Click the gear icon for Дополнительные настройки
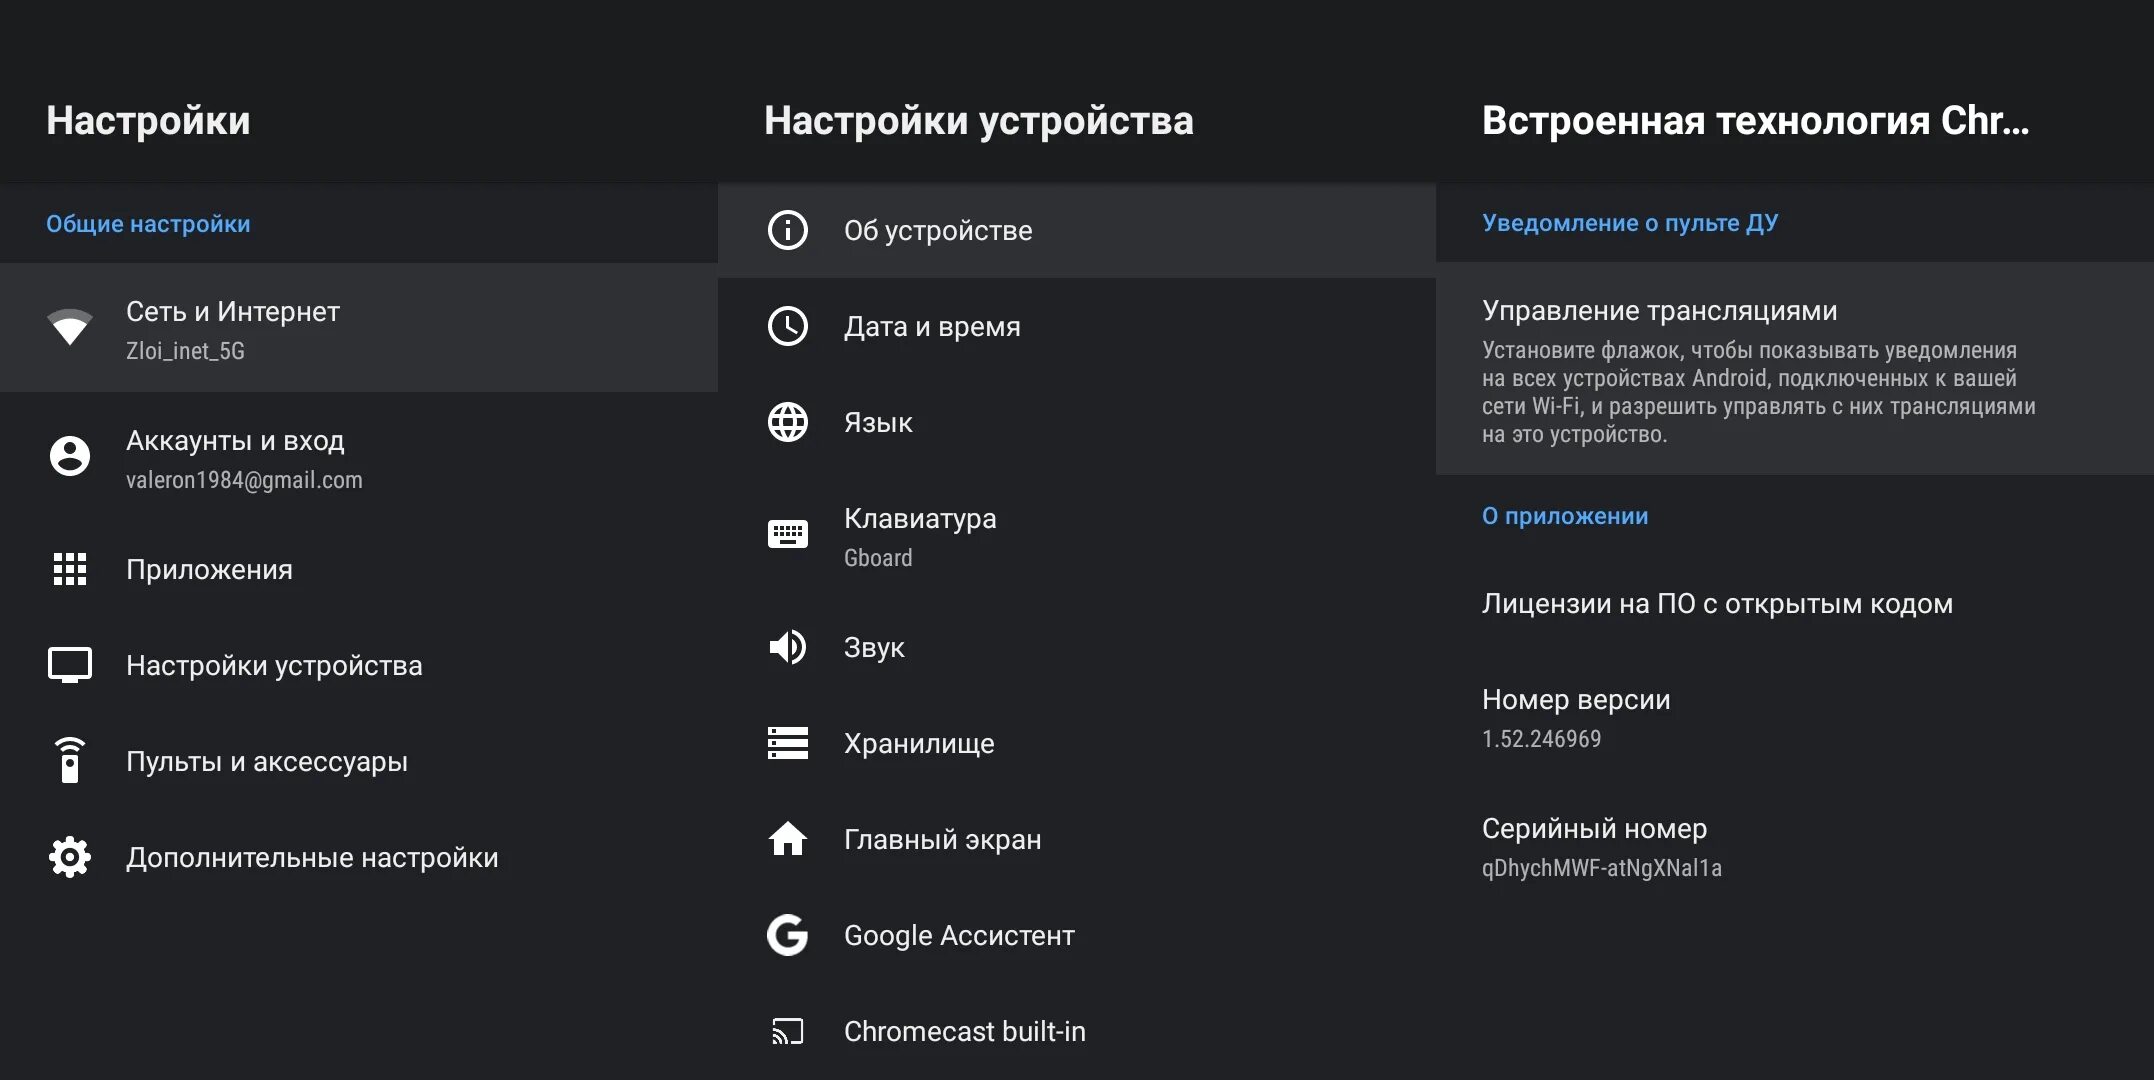Viewport: 2154px width, 1080px height. pyautogui.click(x=70, y=857)
